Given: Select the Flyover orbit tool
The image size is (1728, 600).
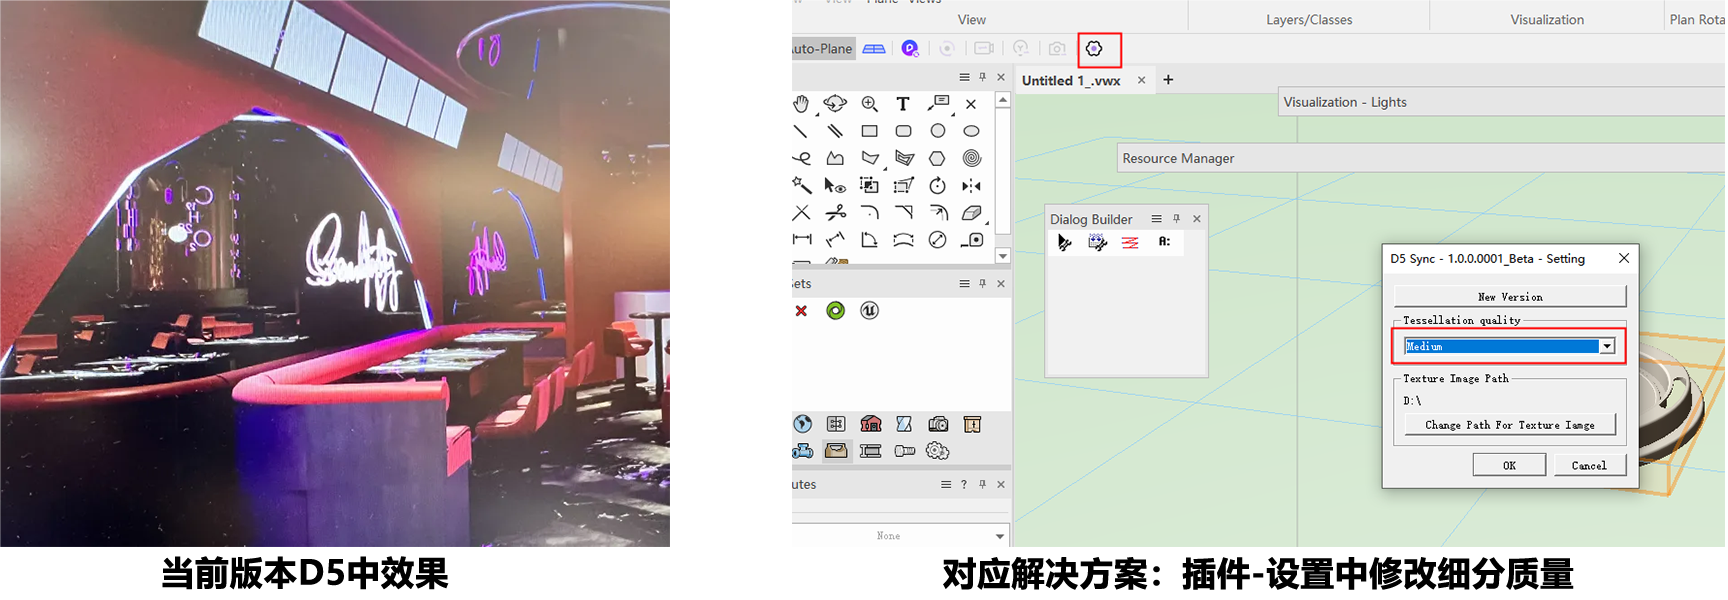Looking at the screenshot, I should click(x=835, y=104).
